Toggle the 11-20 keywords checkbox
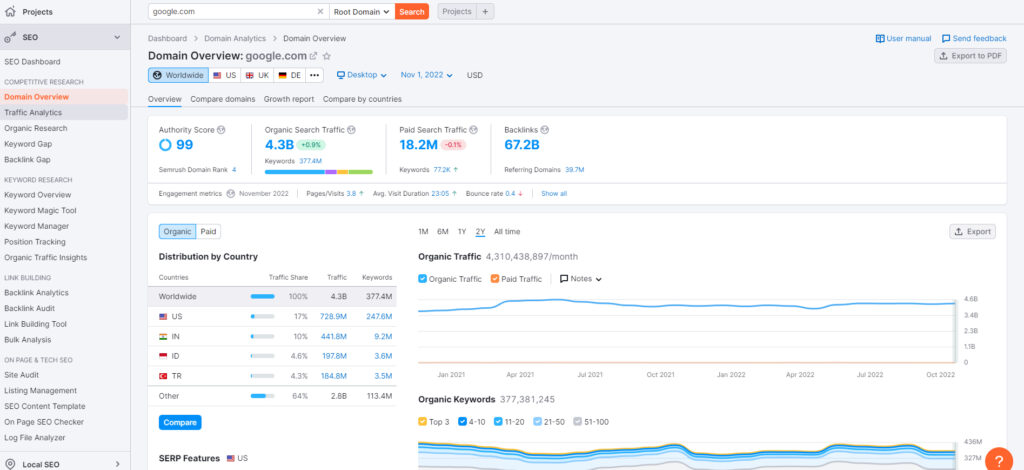 (x=498, y=422)
